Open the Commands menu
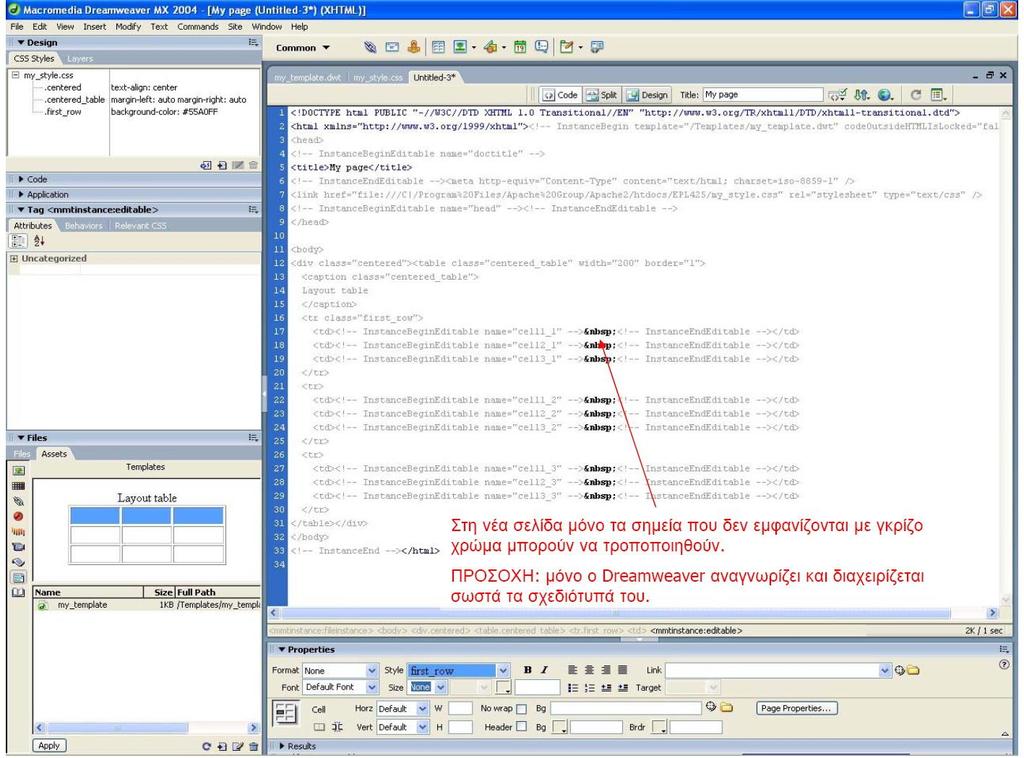Image resolution: width=1024 pixels, height=758 pixels. [198, 27]
